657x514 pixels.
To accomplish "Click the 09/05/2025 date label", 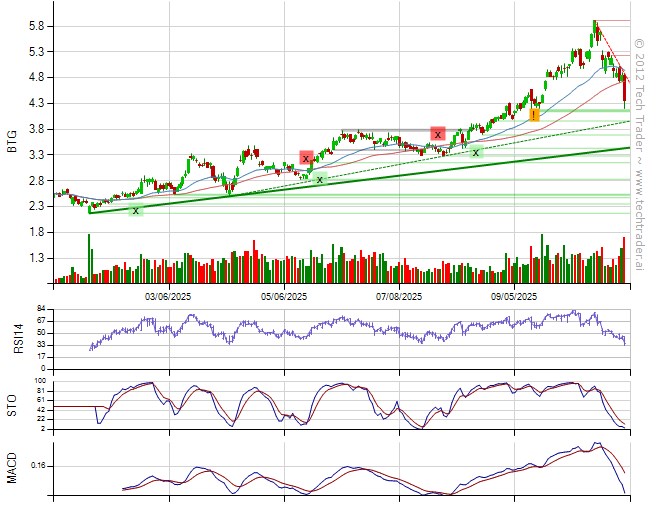I will click(515, 297).
